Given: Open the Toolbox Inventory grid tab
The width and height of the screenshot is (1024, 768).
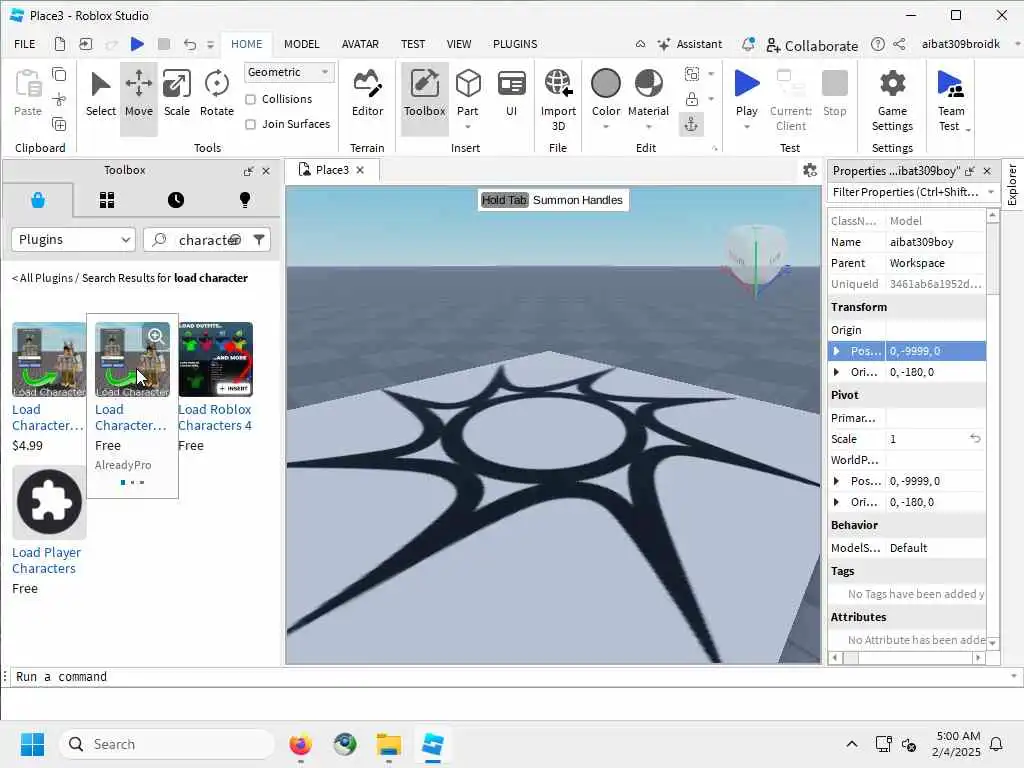Looking at the screenshot, I should 107,200.
